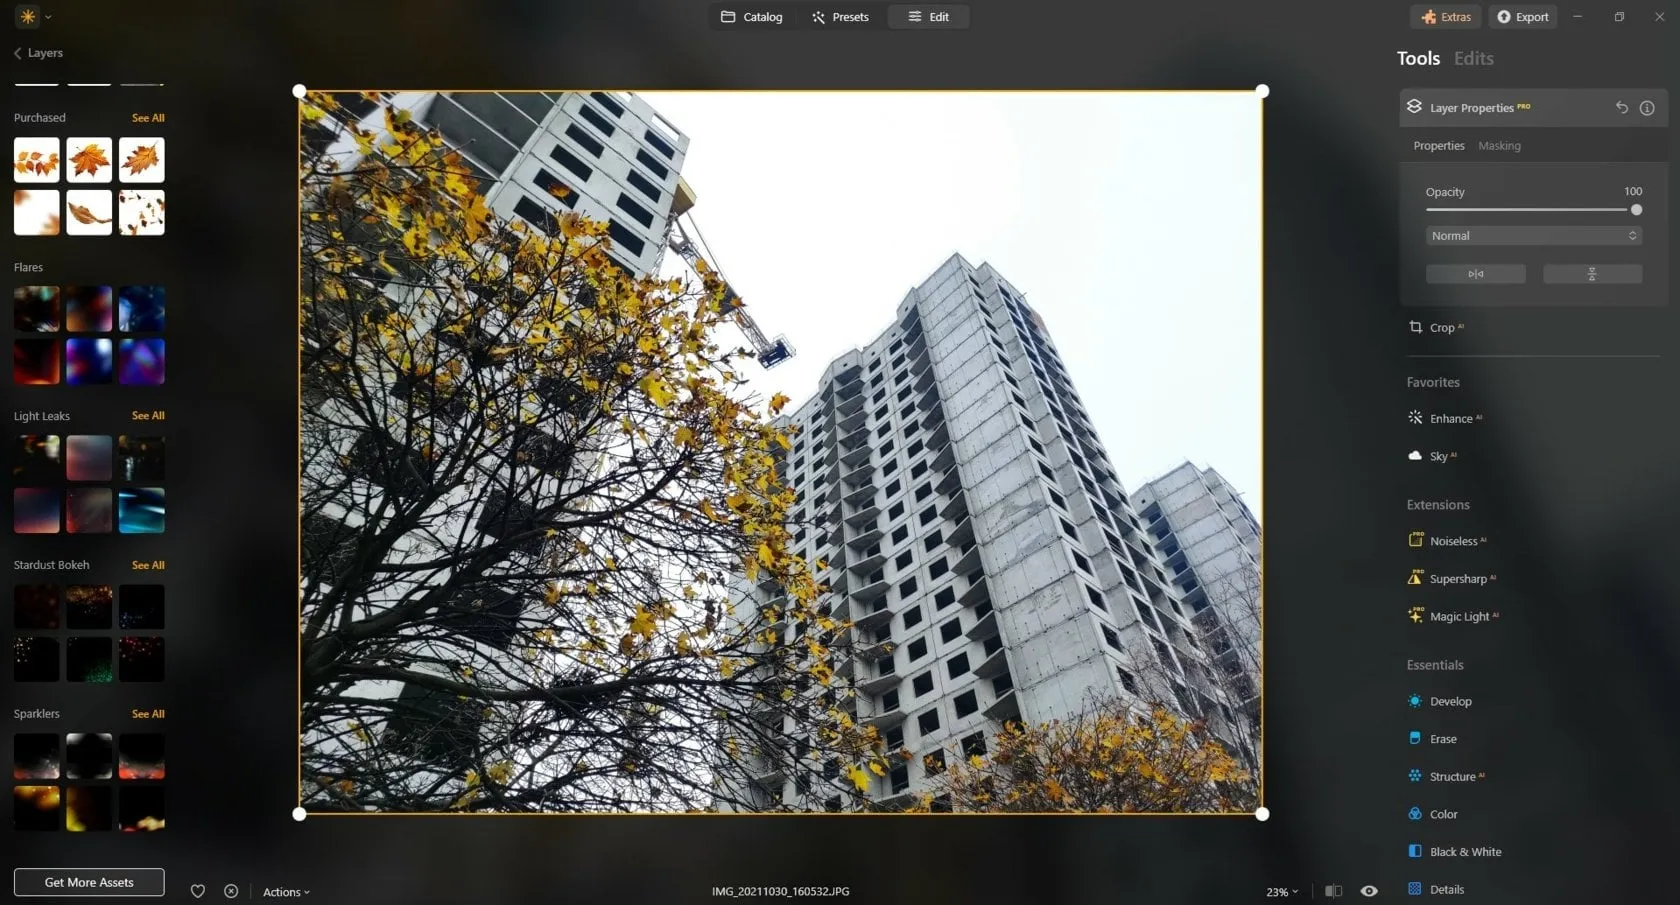1680x905 pixels.
Task: Flip layer vertically icon button
Action: tap(1592, 274)
